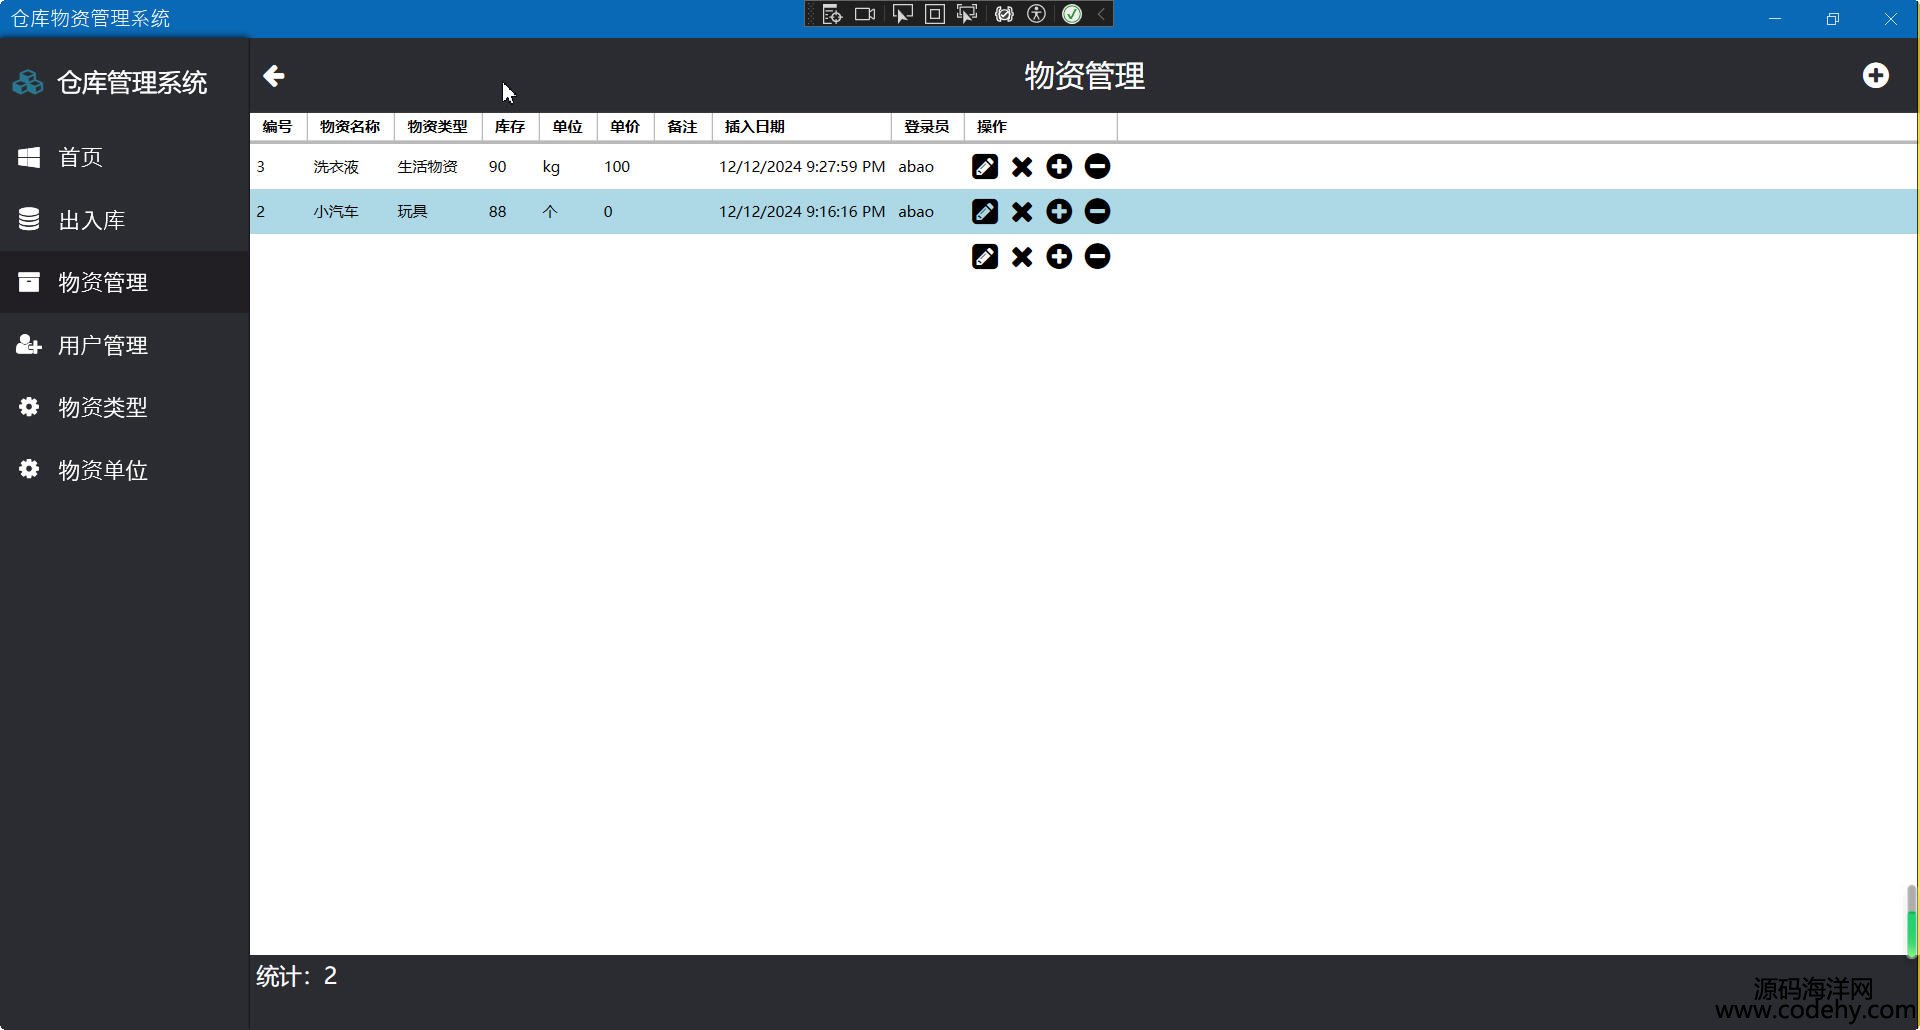Delete the 小汽车 row using X icon
This screenshot has height=1030, width=1920.
1021,212
